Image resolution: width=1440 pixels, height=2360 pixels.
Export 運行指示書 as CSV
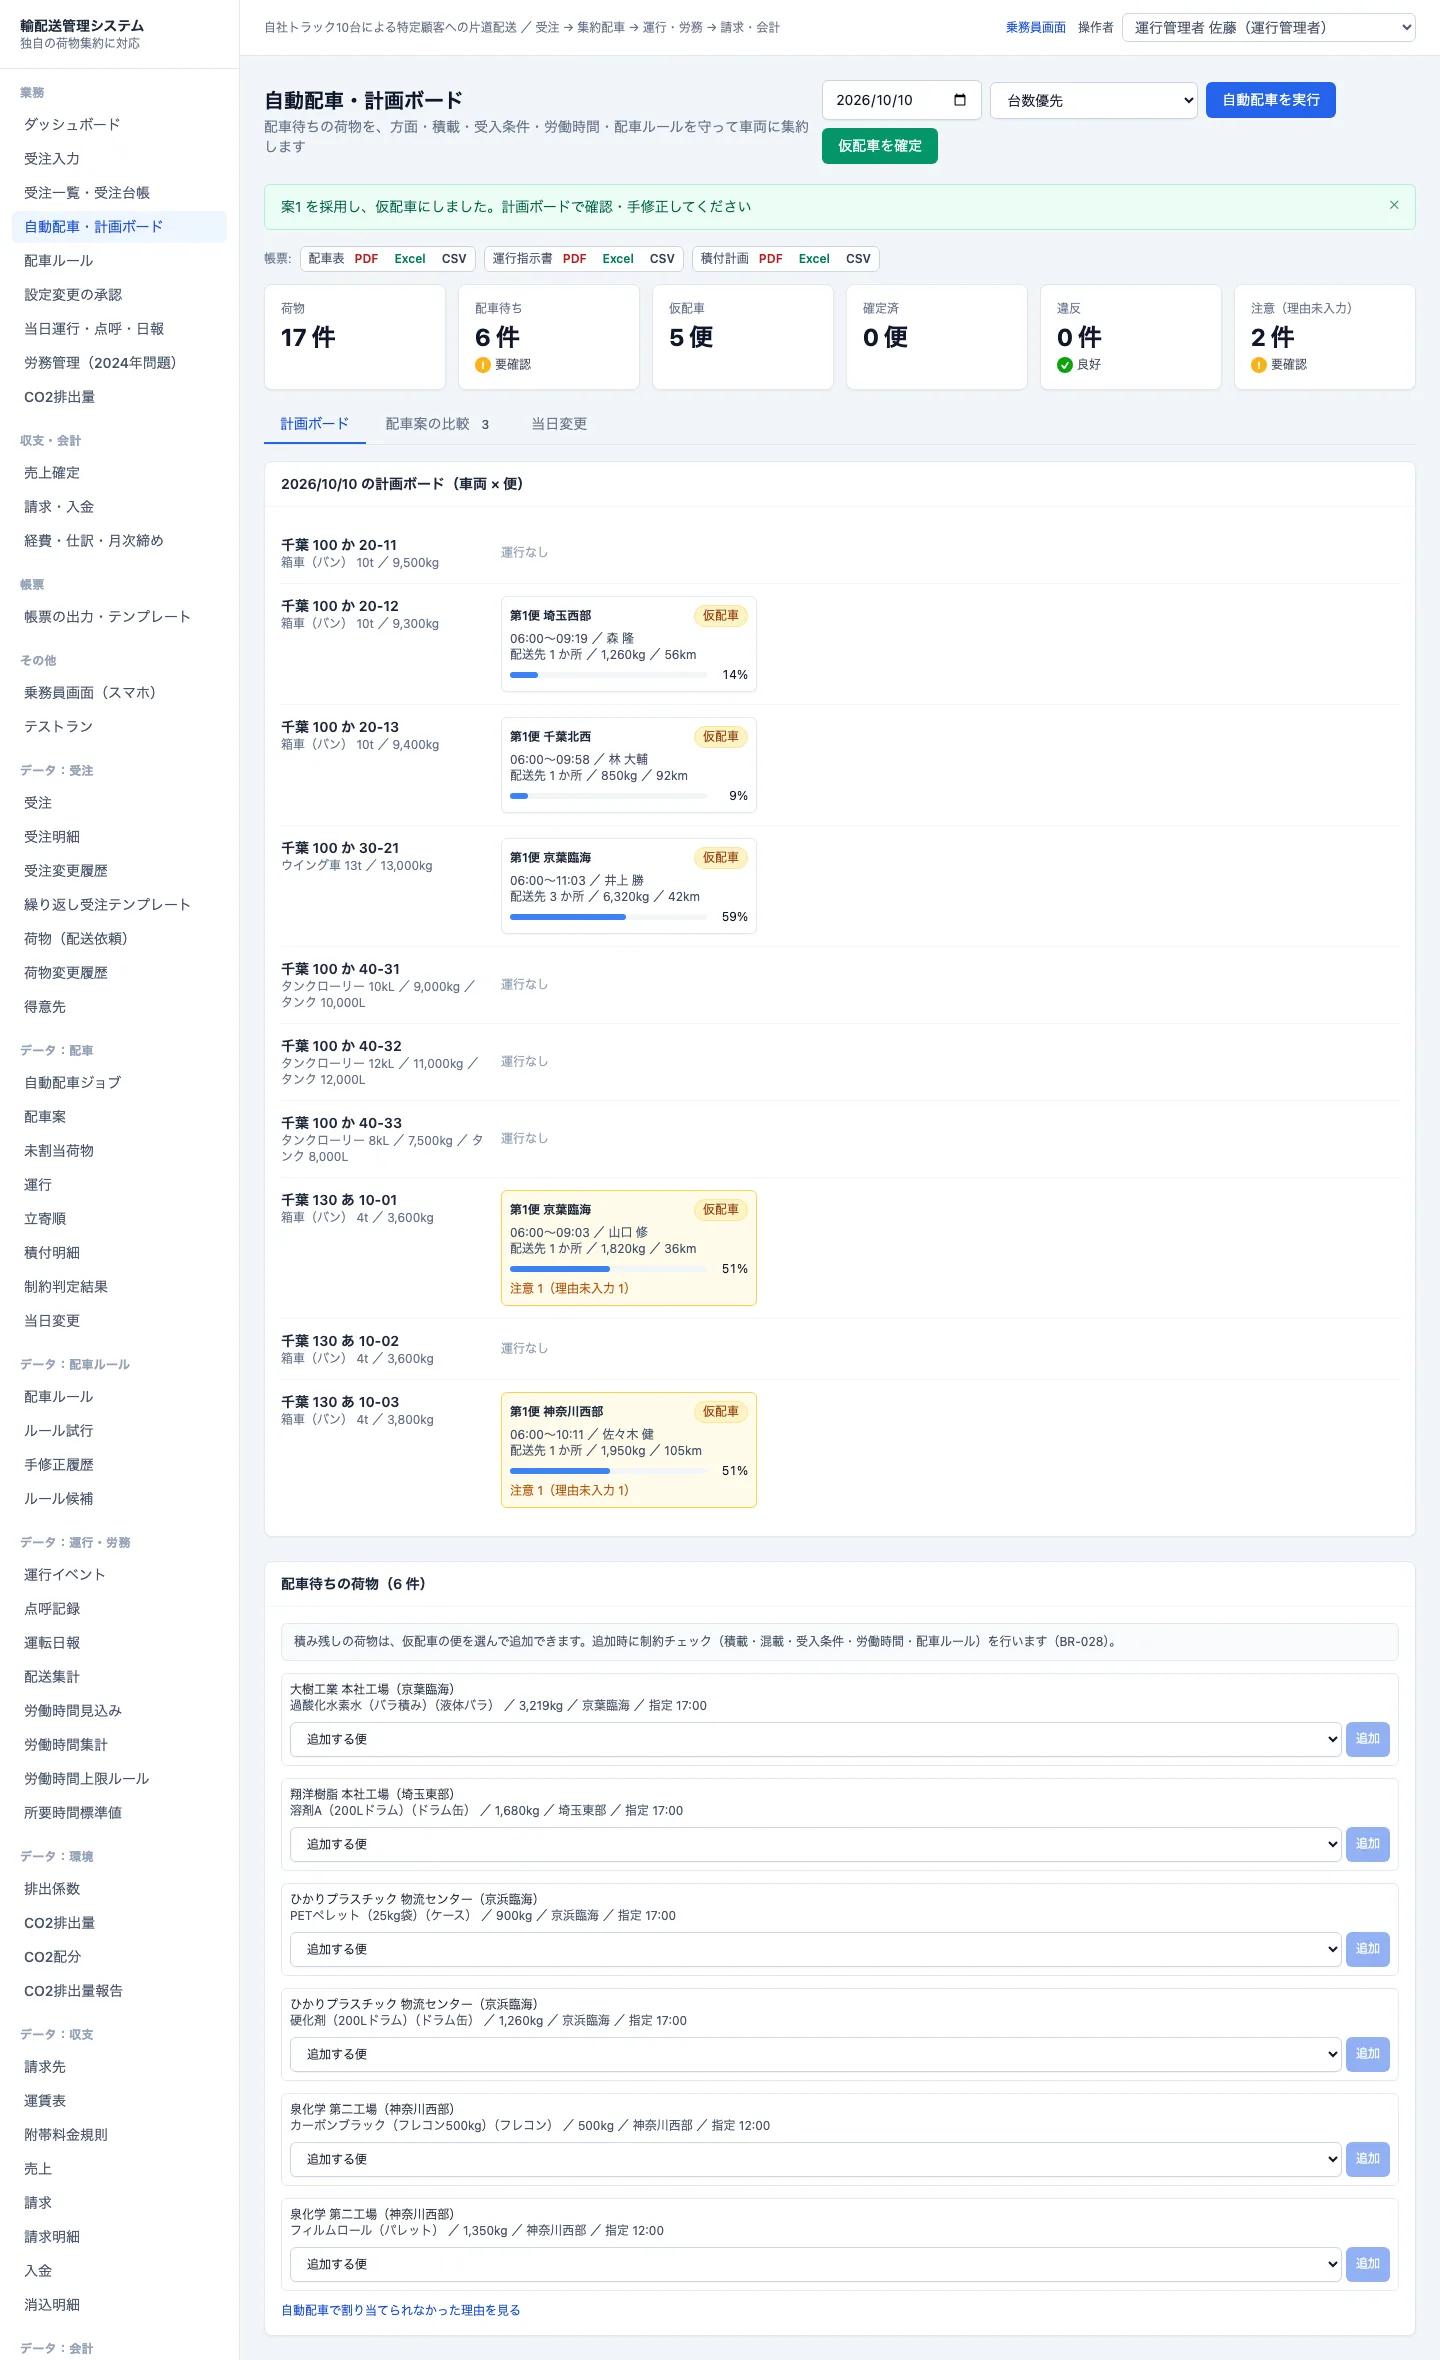pos(662,259)
